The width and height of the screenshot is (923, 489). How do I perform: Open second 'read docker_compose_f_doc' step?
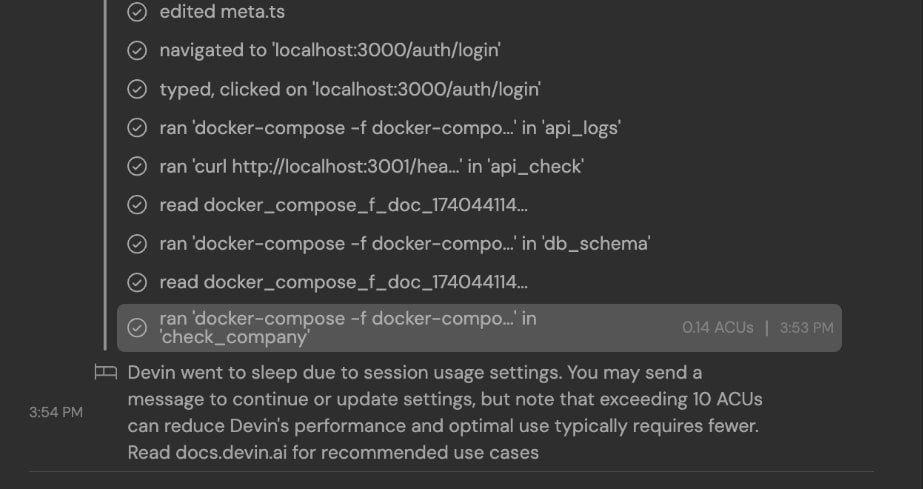[343, 282]
